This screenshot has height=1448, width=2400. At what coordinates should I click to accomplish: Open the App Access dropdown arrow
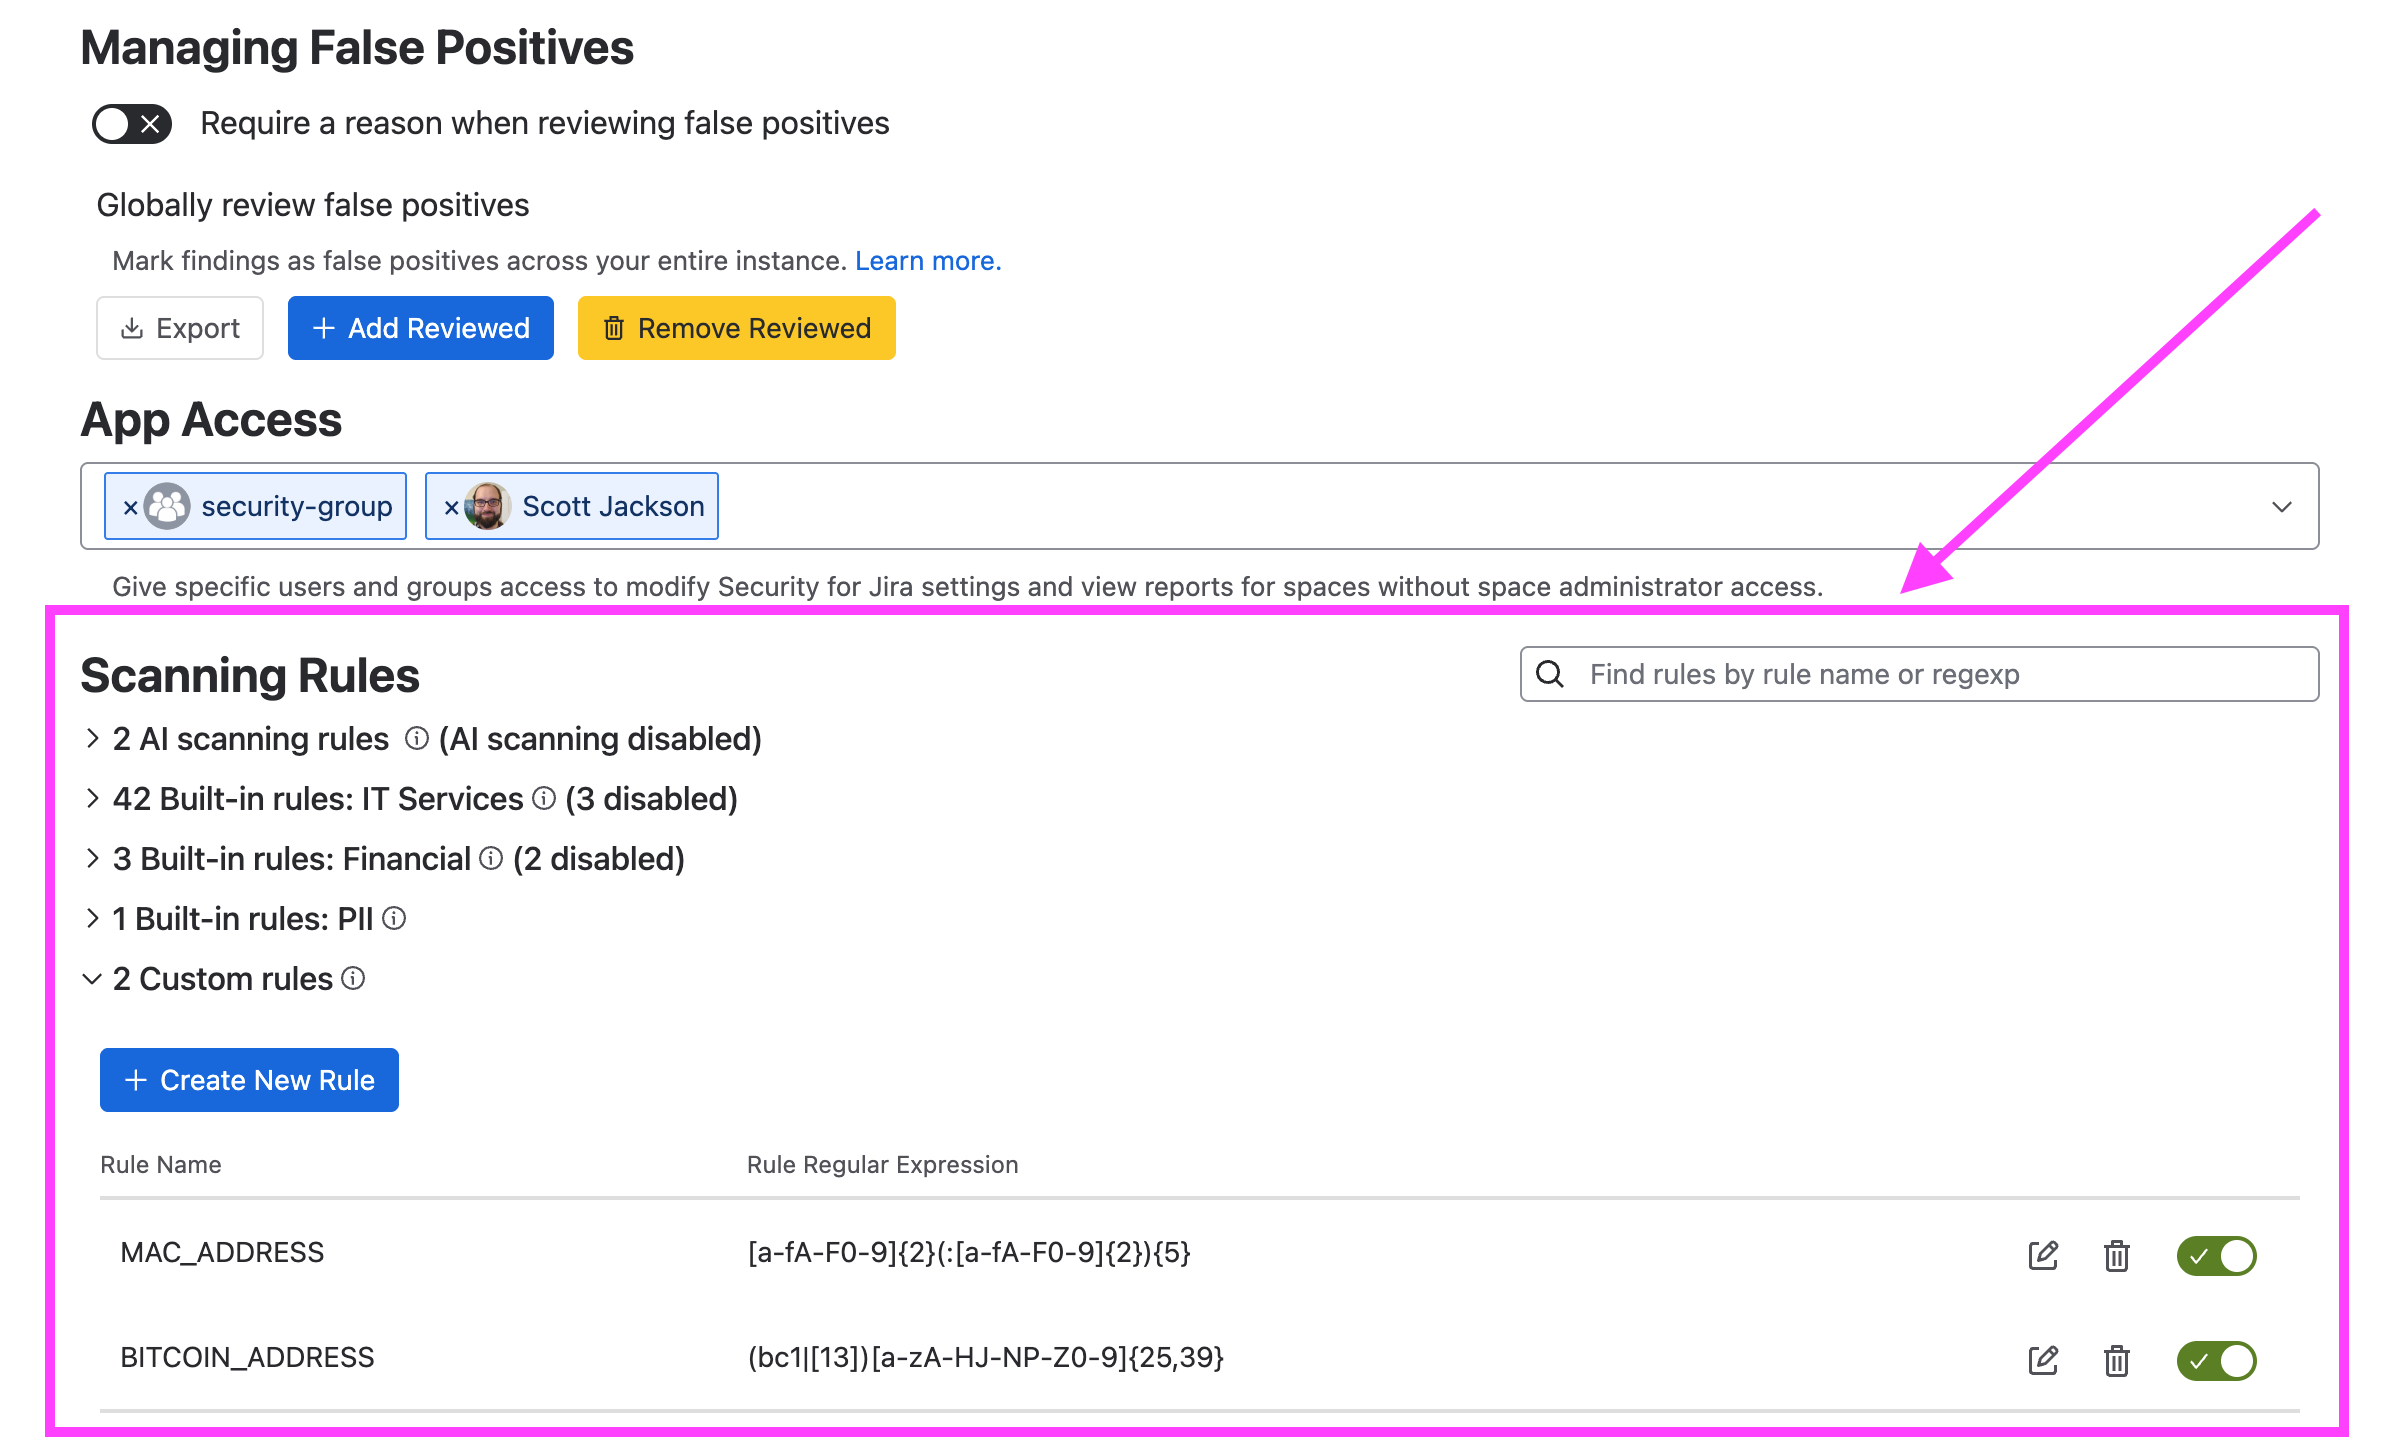pyautogui.click(x=2281, y=507)
